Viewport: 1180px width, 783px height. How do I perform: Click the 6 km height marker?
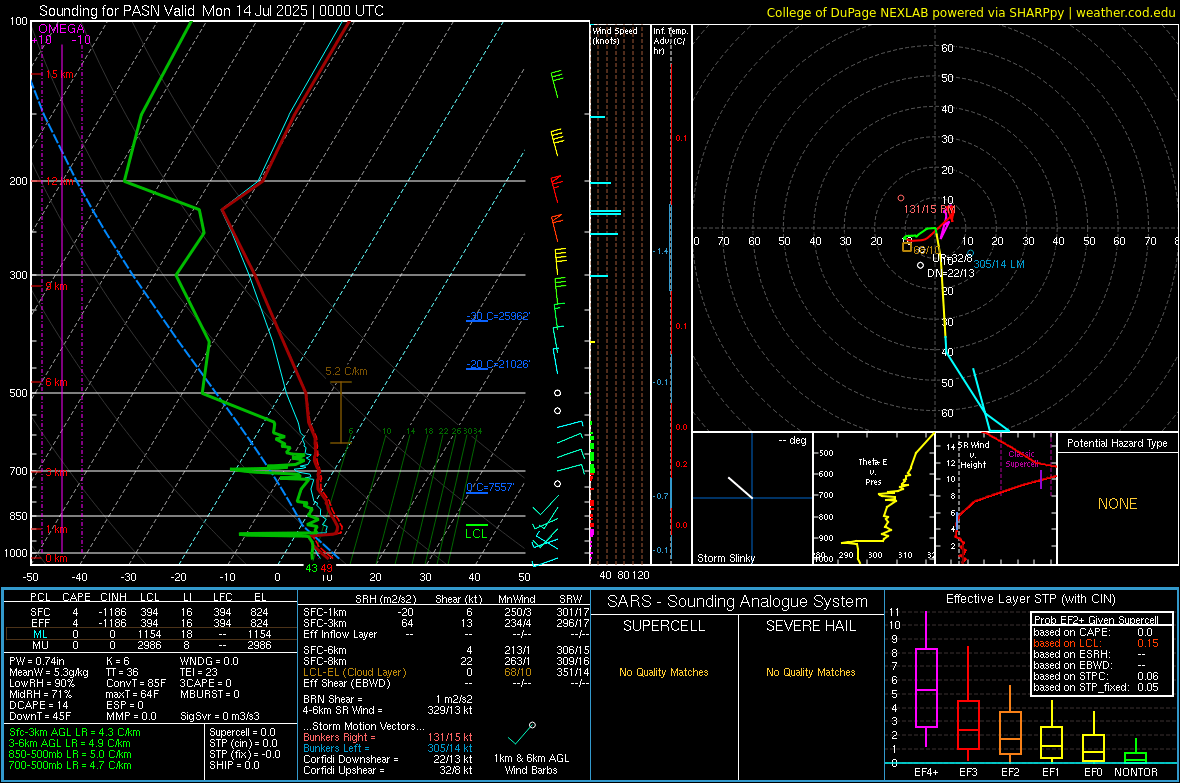click(x=56, y=382)
